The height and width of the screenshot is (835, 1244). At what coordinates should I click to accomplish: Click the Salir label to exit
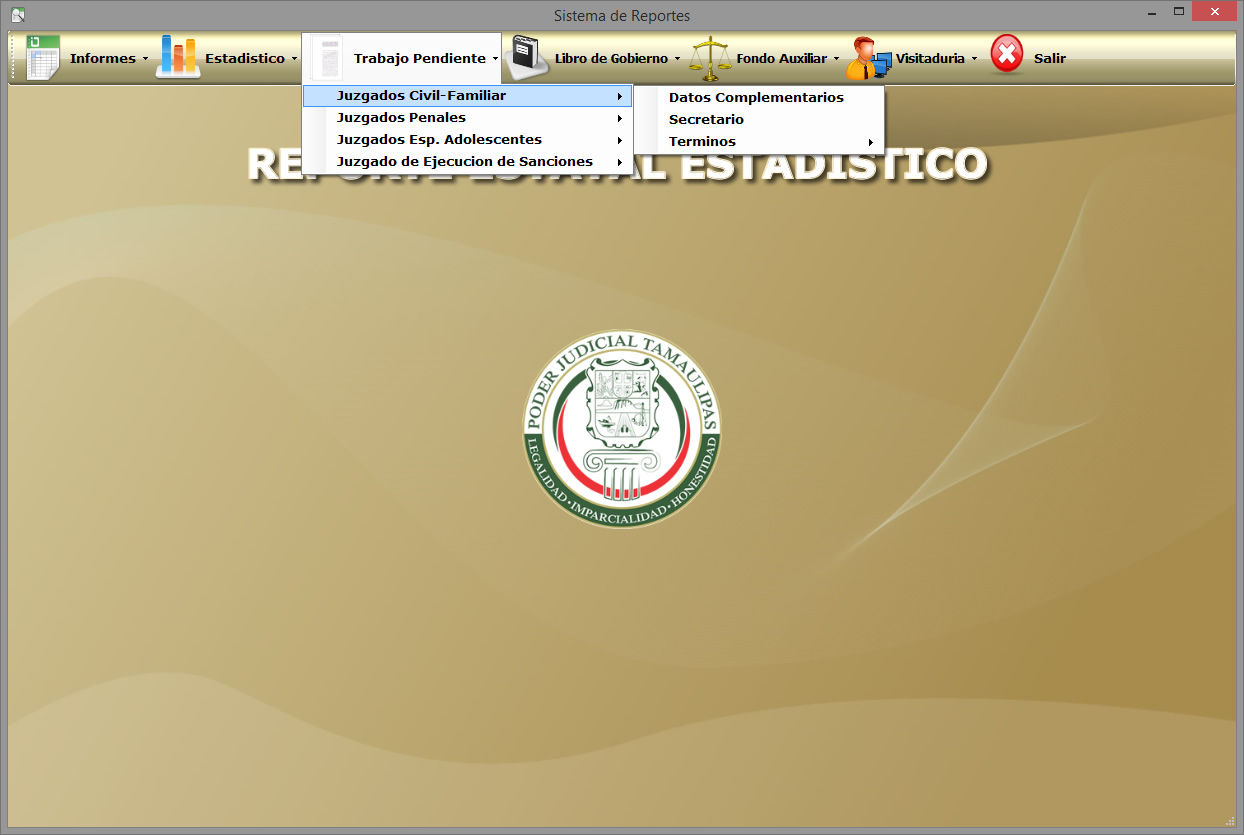click(1050, 58)
